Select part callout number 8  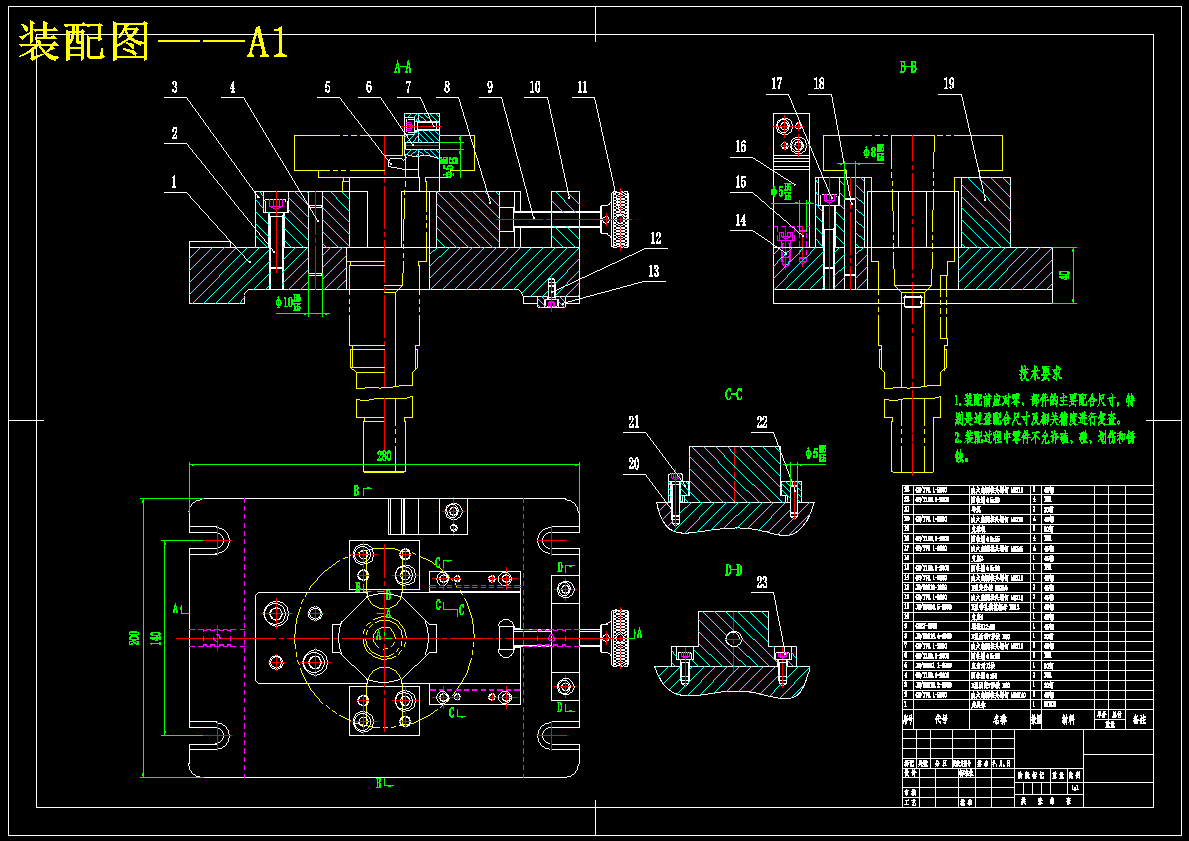(447, 87)
